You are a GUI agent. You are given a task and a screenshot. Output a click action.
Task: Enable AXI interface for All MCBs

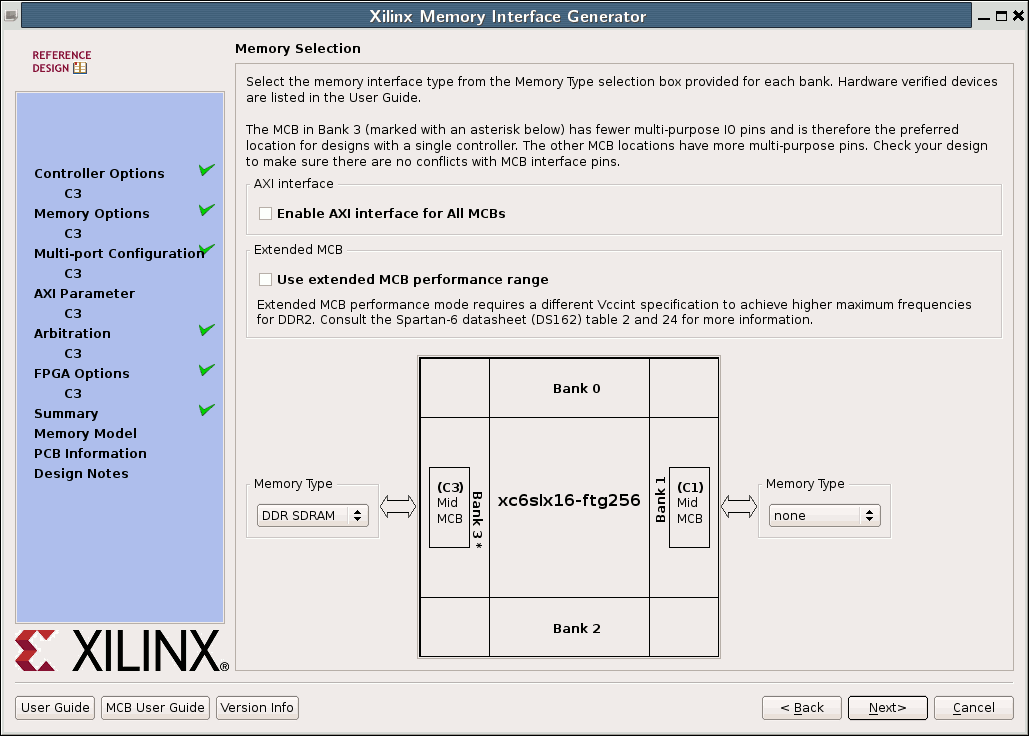pyautogui.click(x=266, y=214)
